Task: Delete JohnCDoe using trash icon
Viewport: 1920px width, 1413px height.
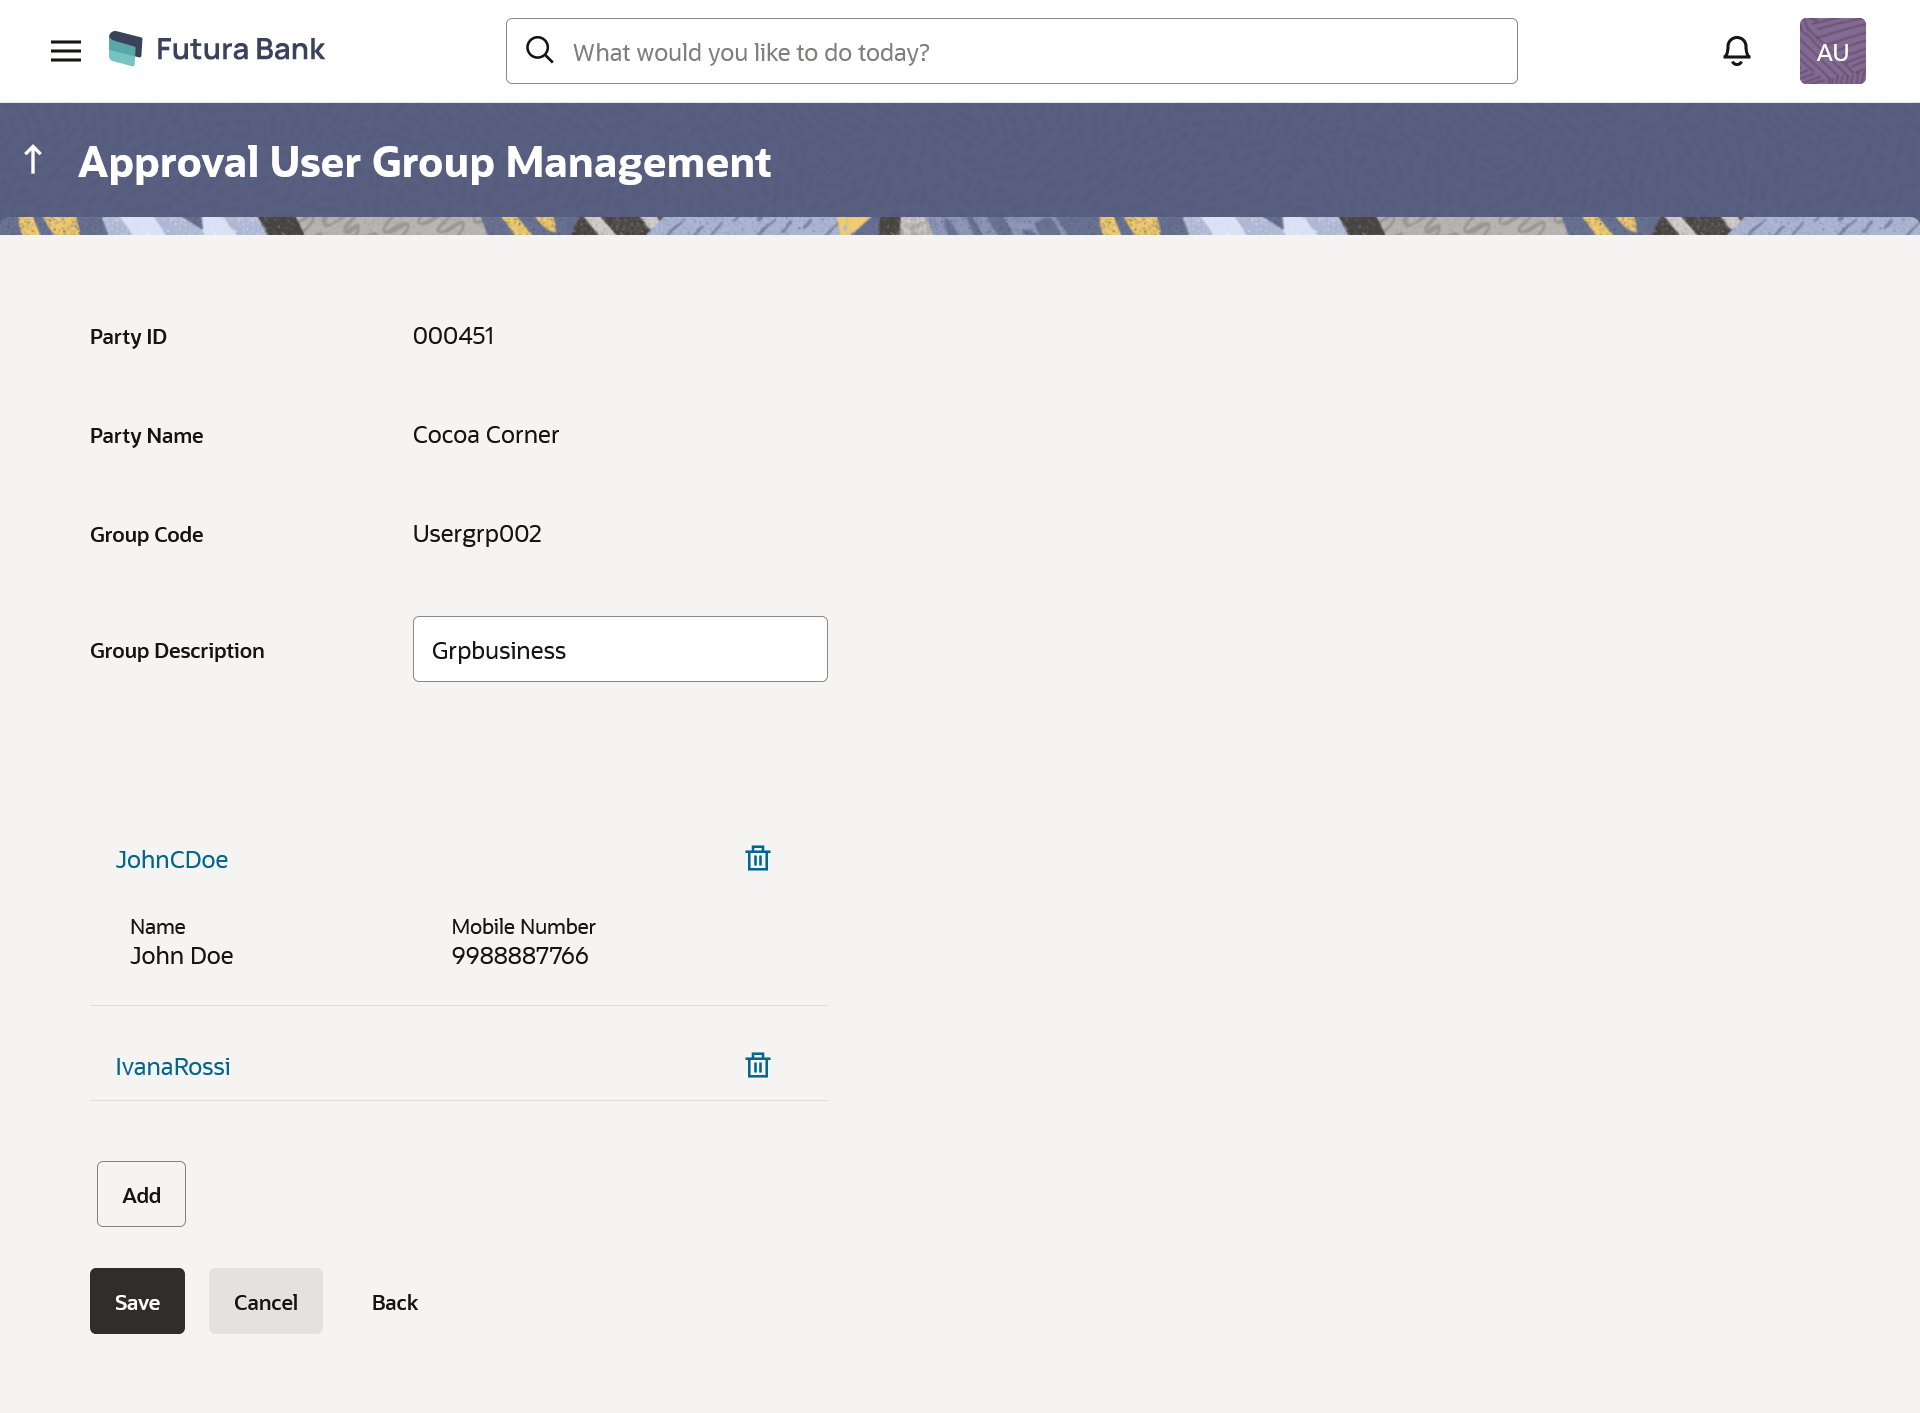Action: pyautogui.click(x=758, y=858)
